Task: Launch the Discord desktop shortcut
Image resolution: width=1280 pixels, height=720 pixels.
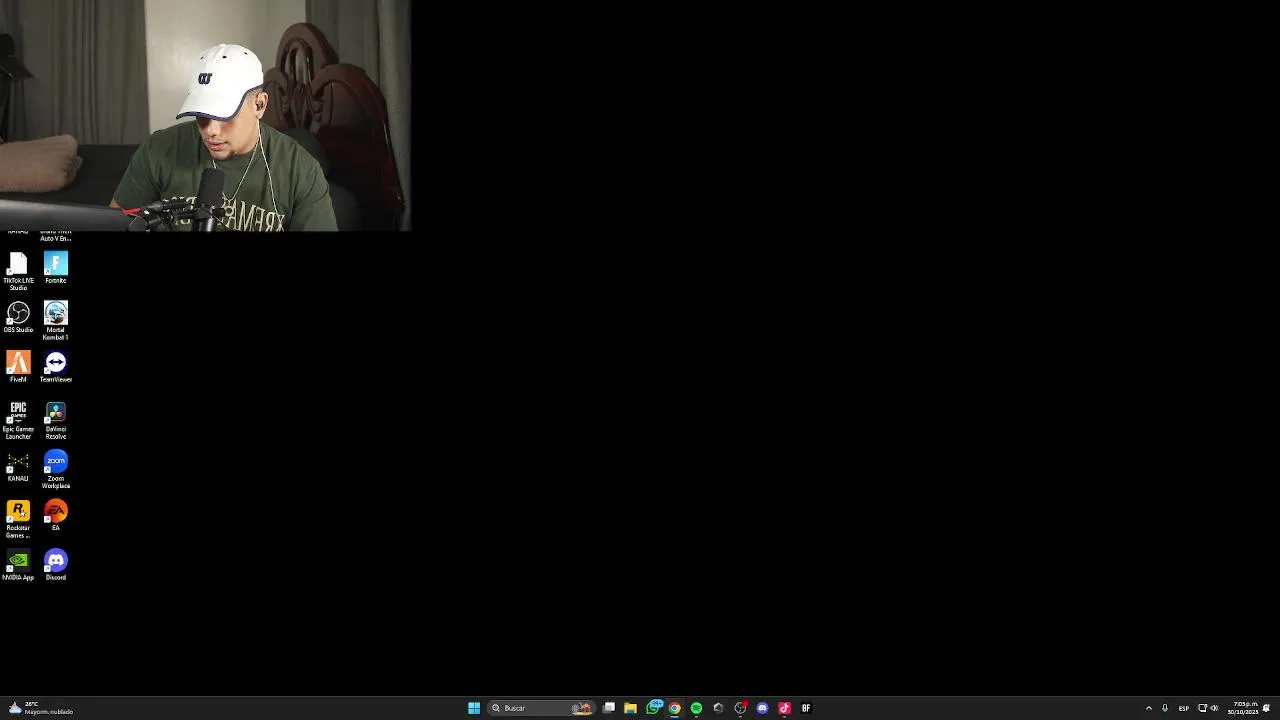Action: pos(56,565)
